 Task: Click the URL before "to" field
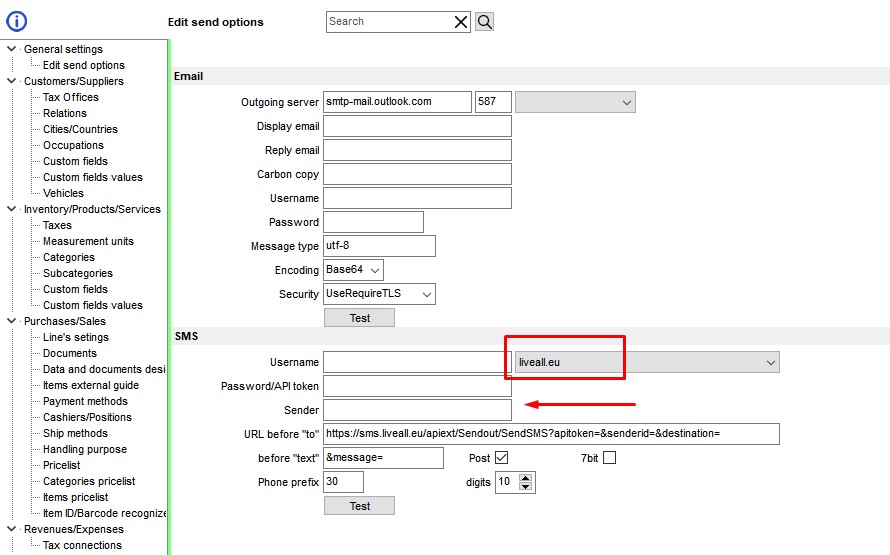pyautogui.click(x=551, y=434)
